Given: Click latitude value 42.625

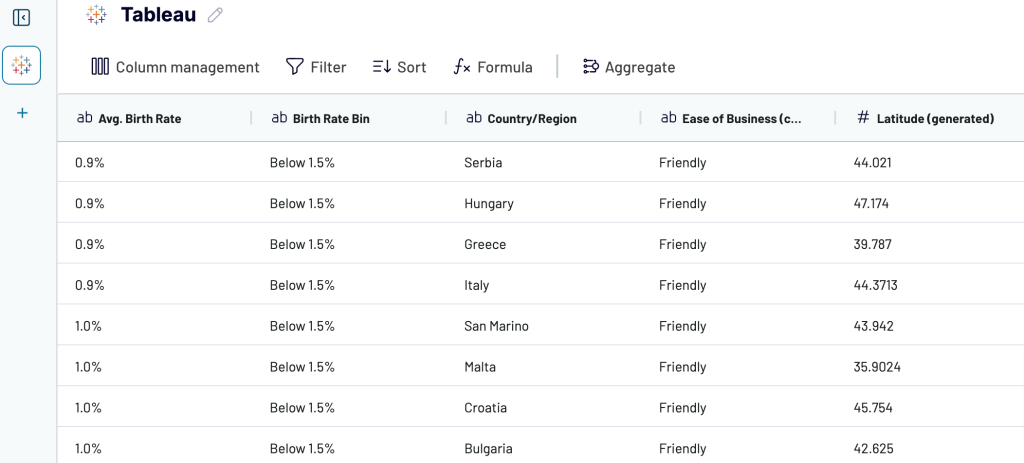Looking at the screenshot, I should (874, 449).
